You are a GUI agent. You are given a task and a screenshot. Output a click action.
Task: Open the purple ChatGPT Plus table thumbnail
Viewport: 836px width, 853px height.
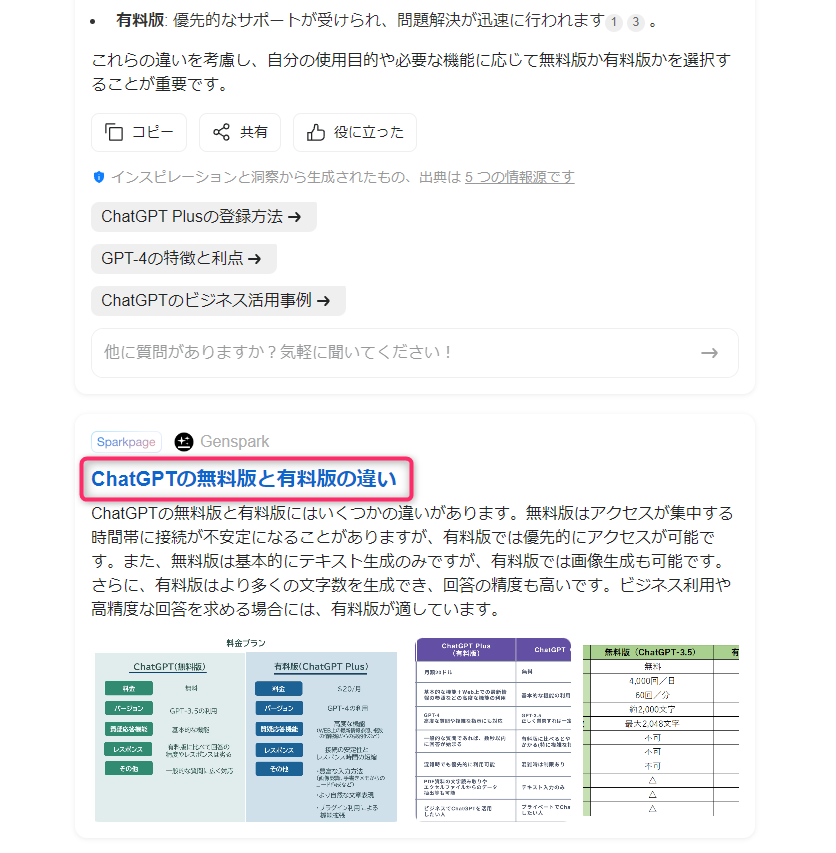point(493,730)
